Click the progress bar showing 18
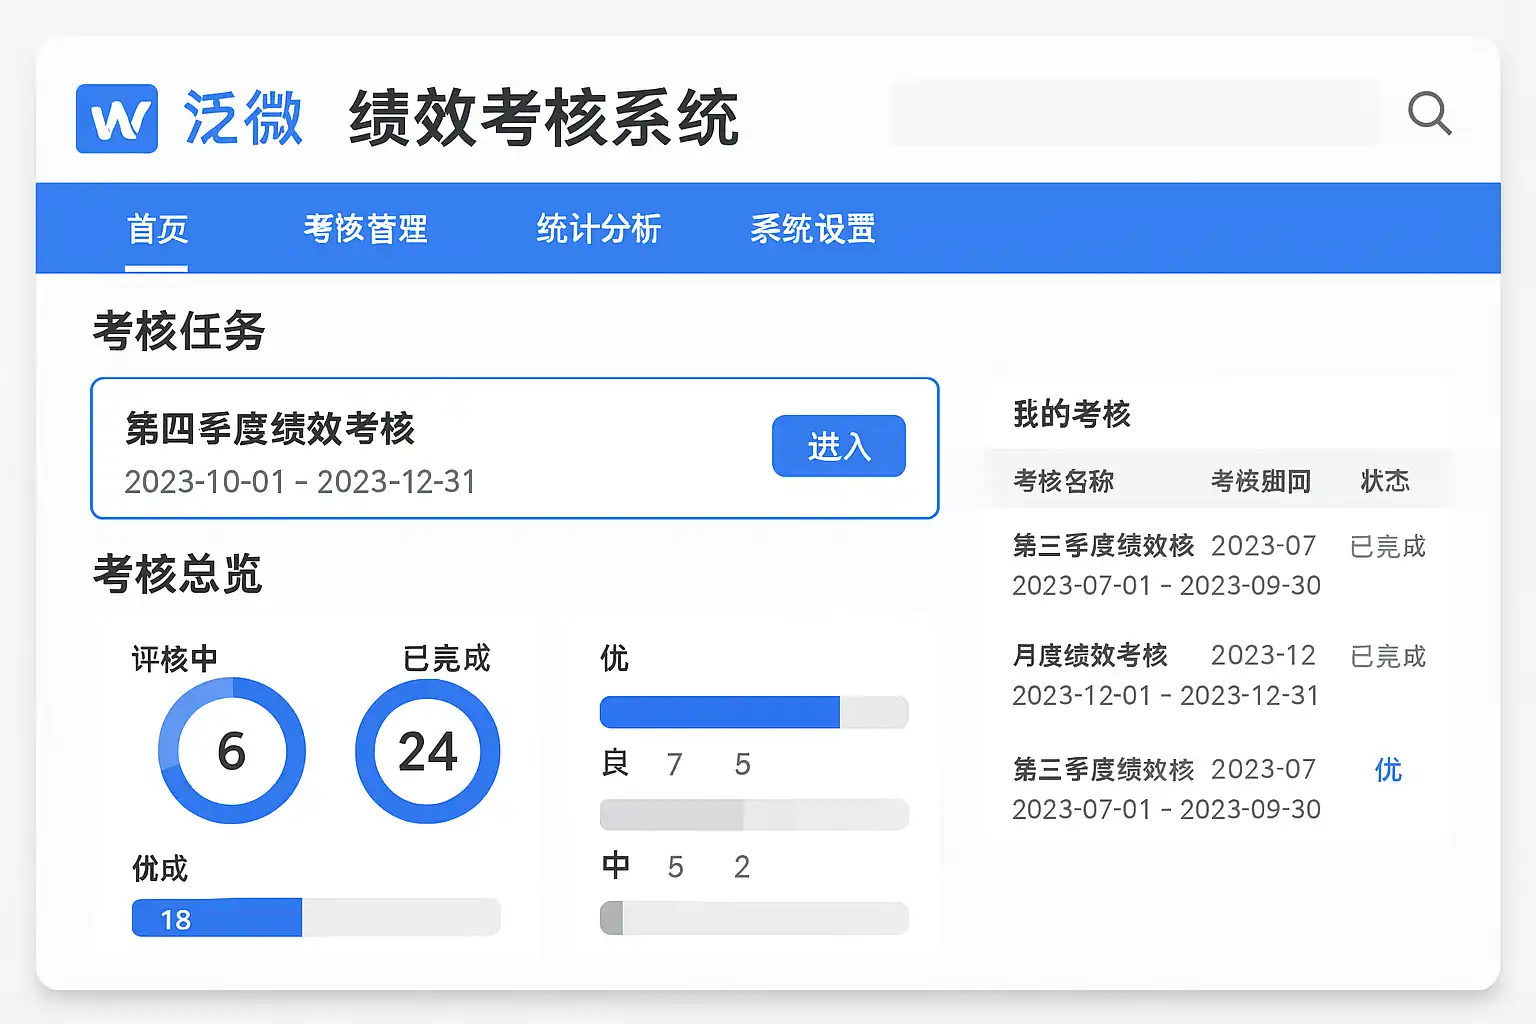 (x=315, y=918)
